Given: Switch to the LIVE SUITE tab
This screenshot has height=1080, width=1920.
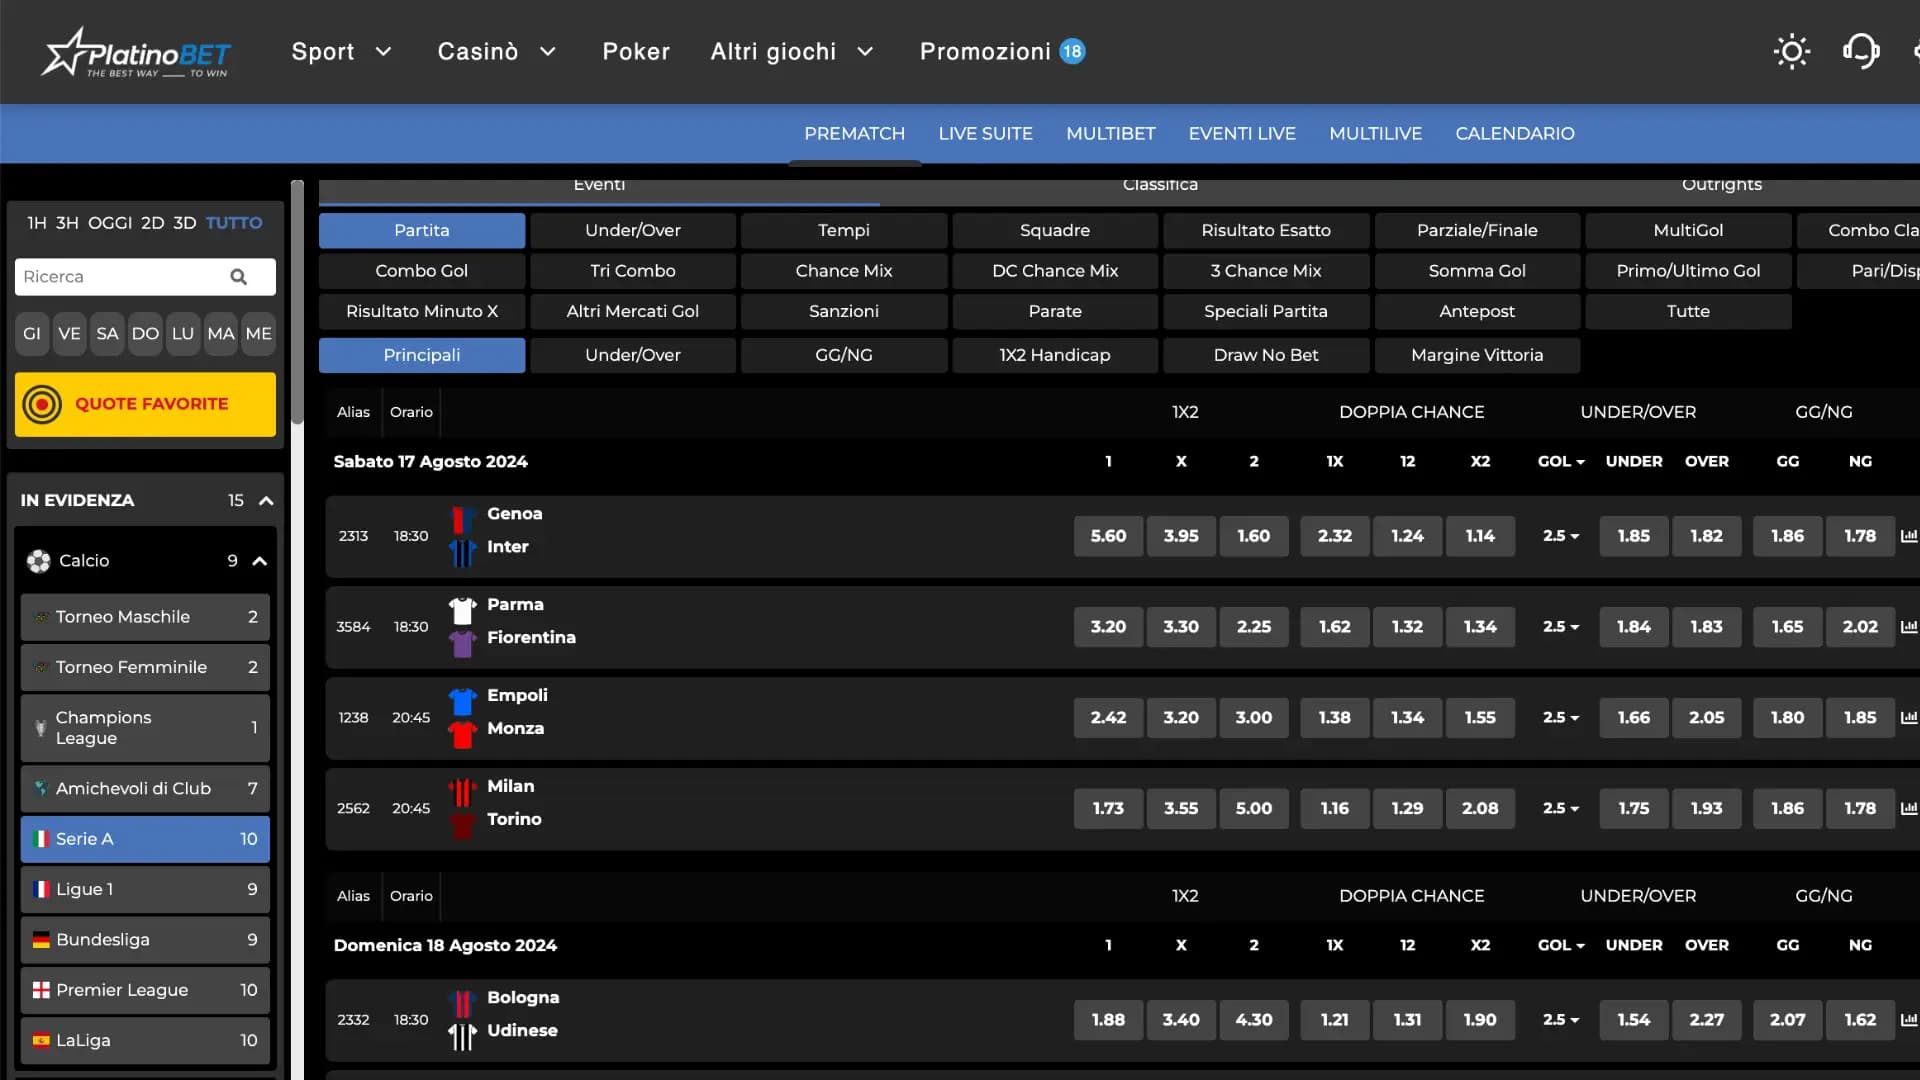Looking at the screenshot, I should tap(985, 133).
